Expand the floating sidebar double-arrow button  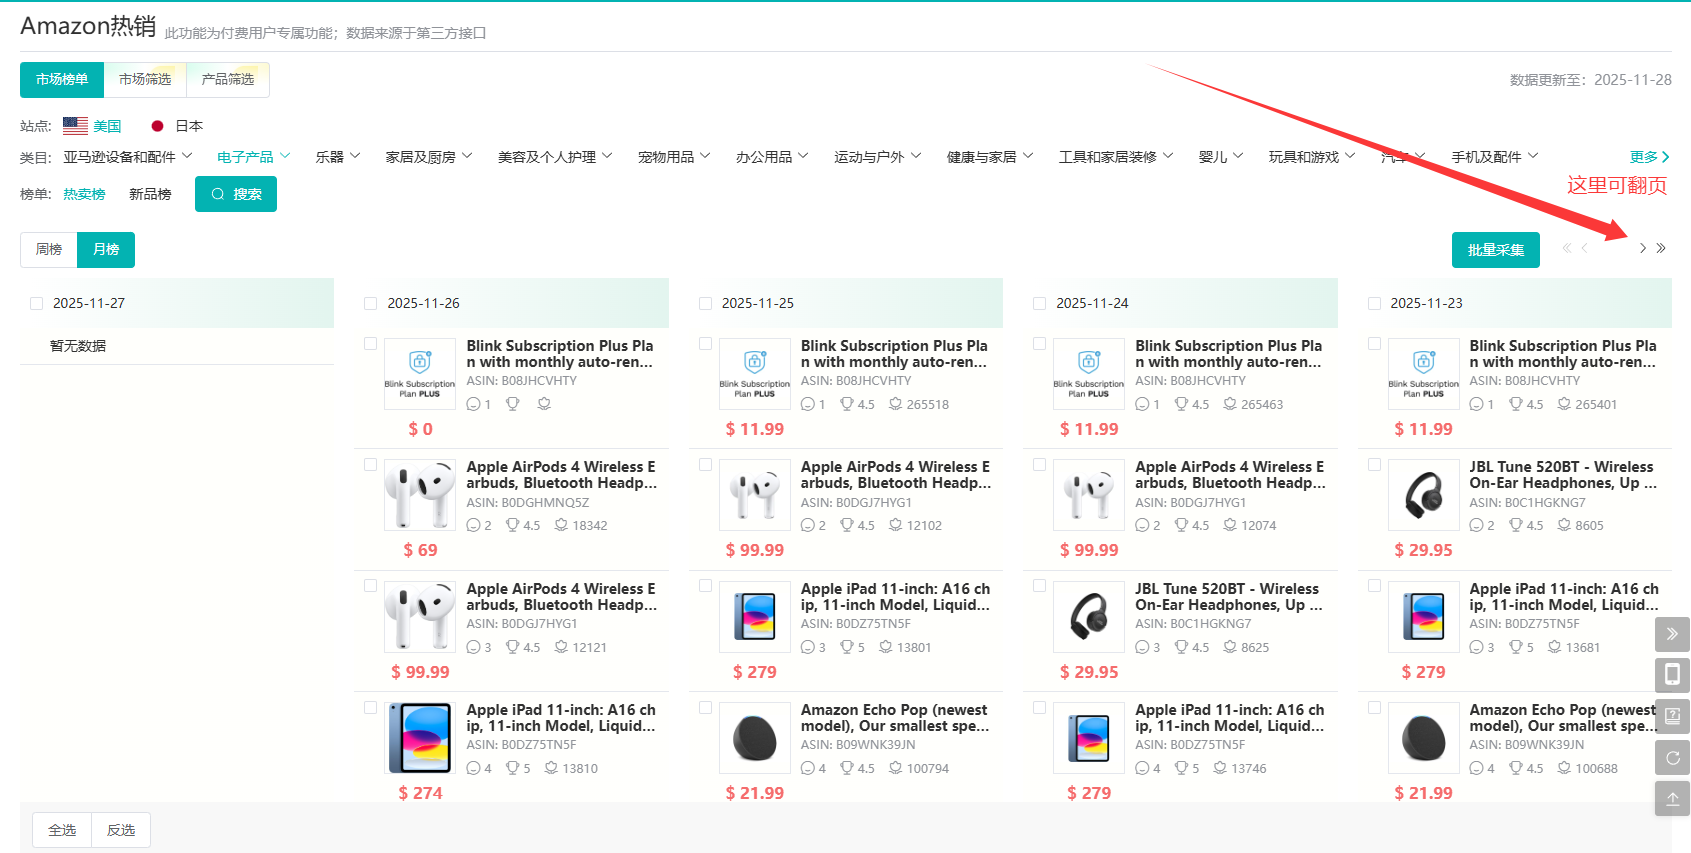click(x=1672, y=634)
